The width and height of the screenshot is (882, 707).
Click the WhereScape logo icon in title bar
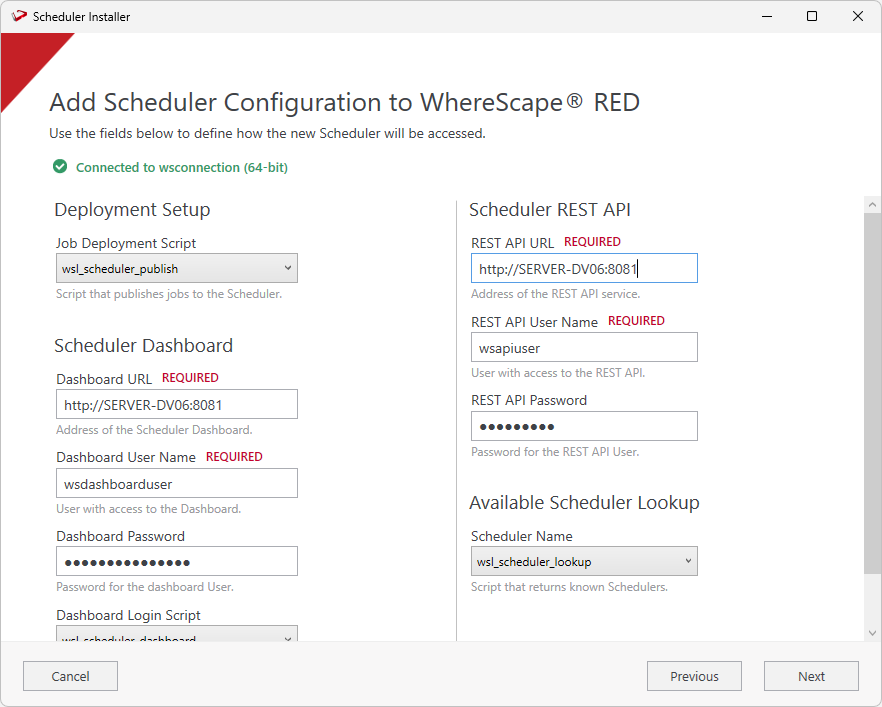coord(19,16)
